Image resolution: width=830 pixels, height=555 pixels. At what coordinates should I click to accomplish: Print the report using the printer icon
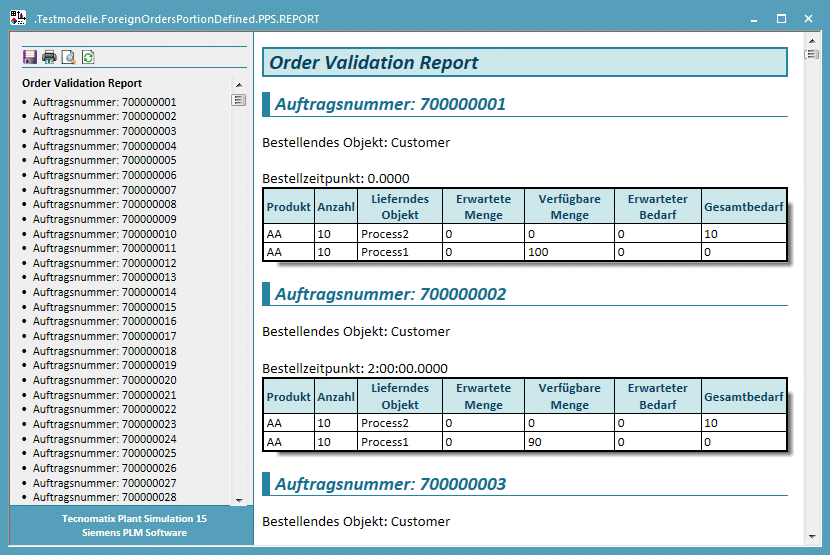pos(49,57)
